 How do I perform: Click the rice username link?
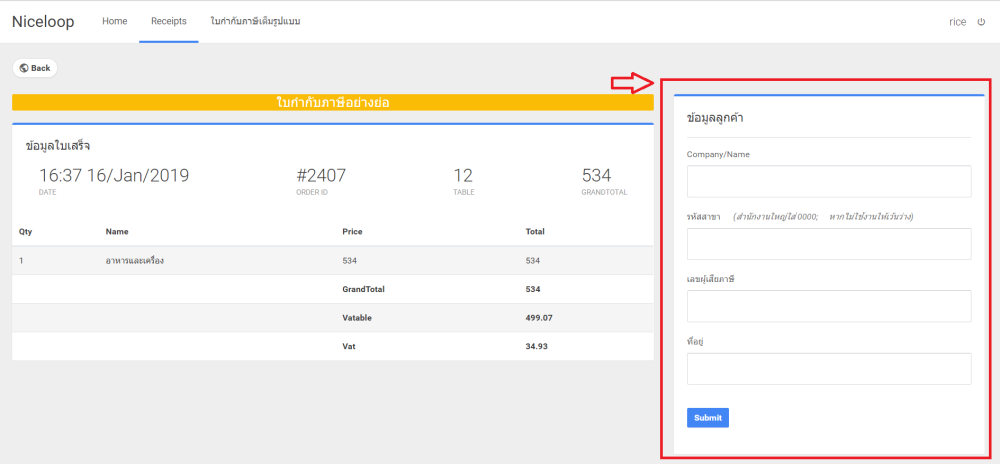(x=957, y=21)
